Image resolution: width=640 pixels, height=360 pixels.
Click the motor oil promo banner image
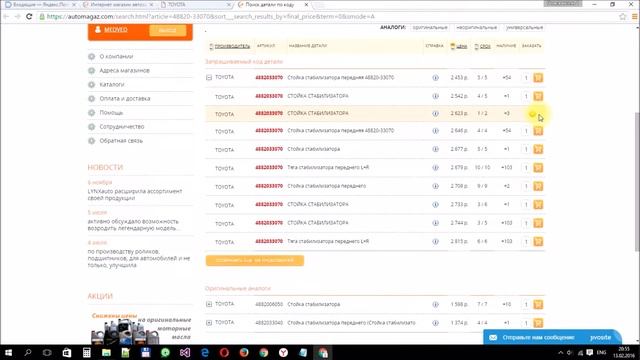[140, 329]
